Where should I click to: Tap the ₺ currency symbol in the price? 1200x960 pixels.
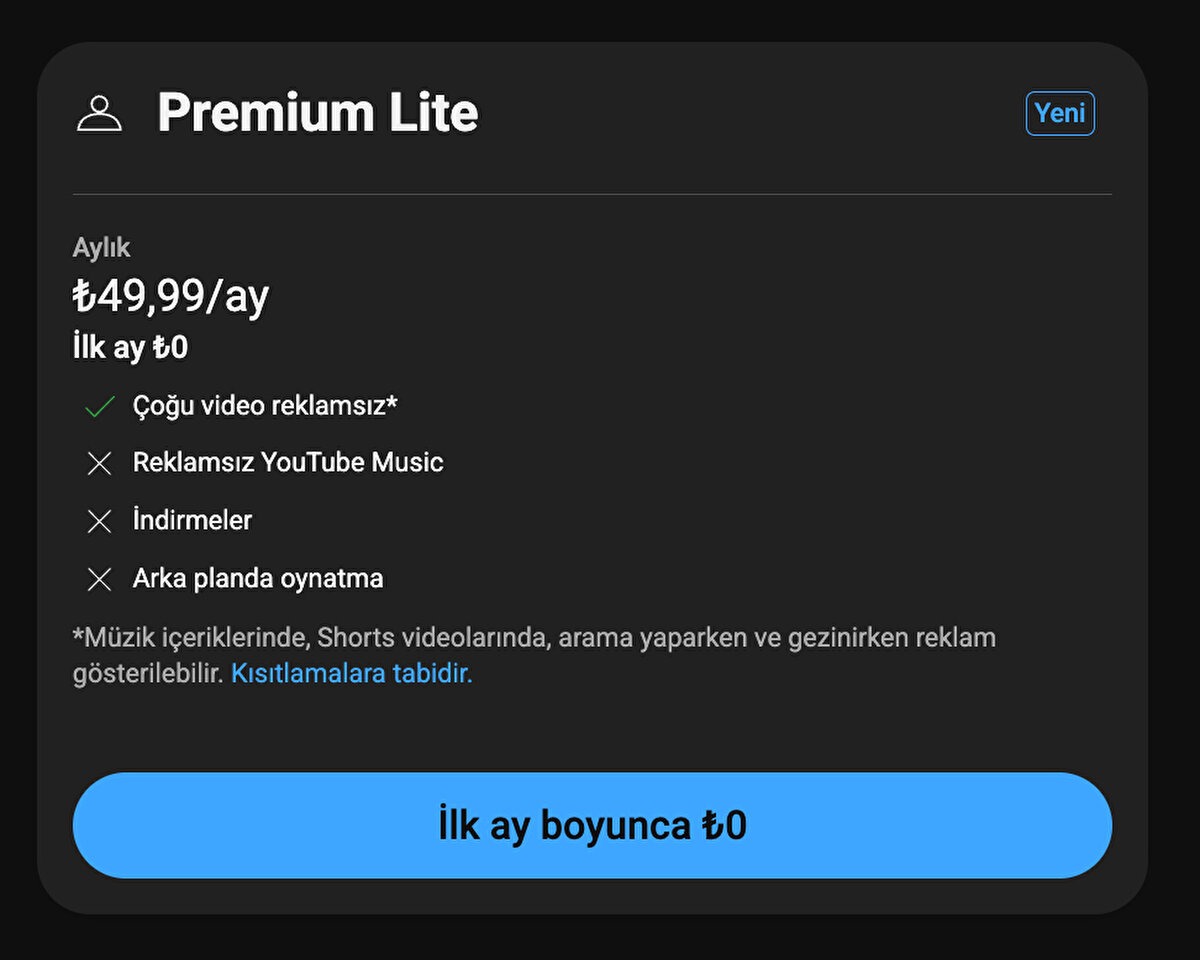(x=84, y=294)
